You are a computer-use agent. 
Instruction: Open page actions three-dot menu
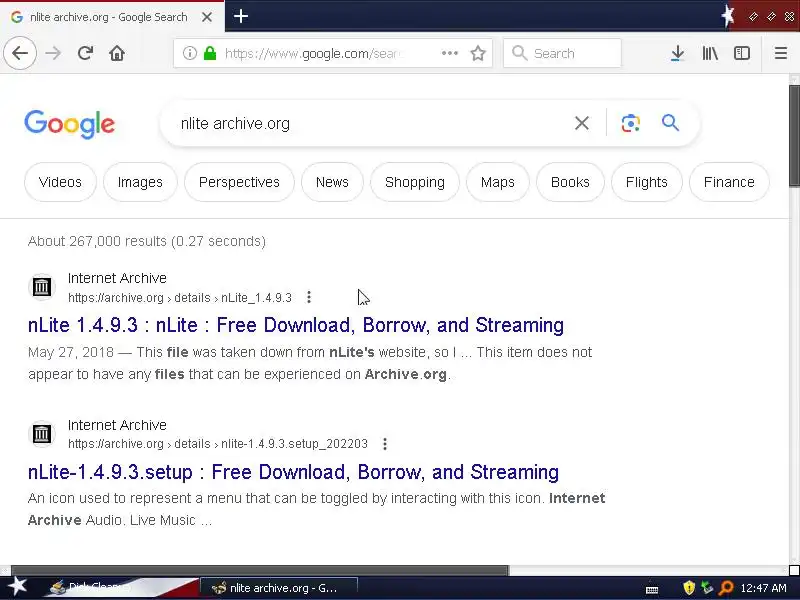point(449,53)
